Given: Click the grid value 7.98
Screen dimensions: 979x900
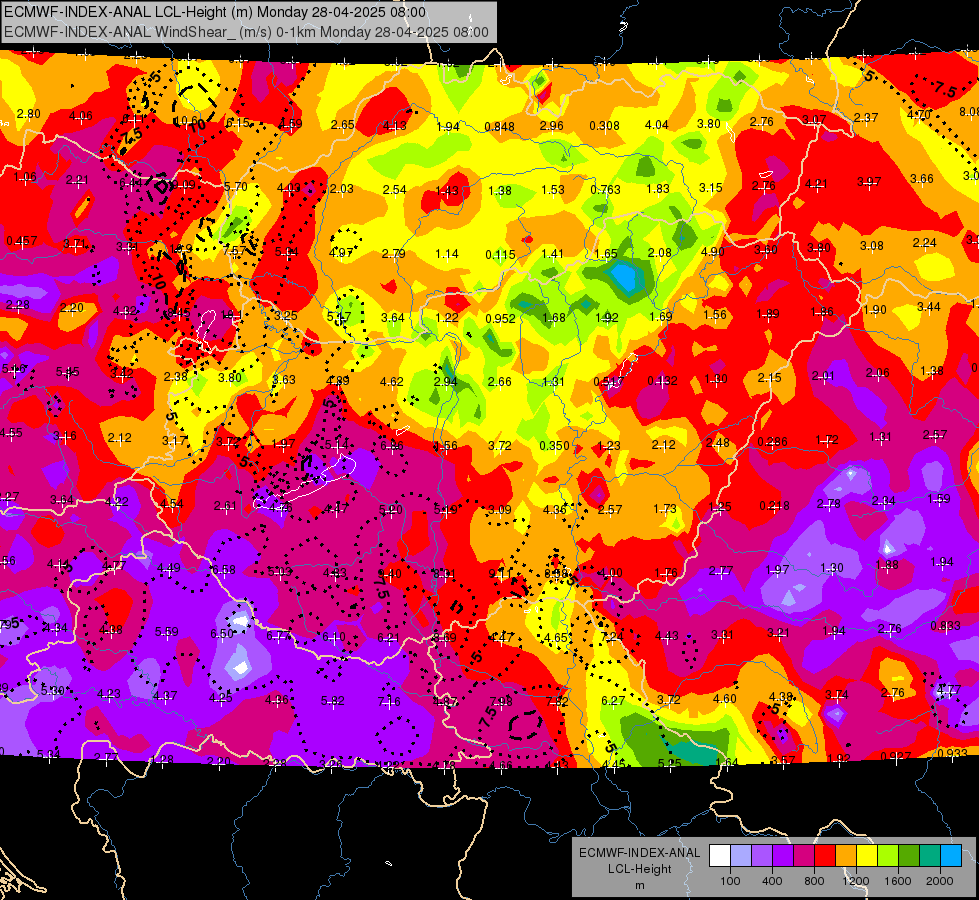Looking at the screenshot, I should (501, 701).
